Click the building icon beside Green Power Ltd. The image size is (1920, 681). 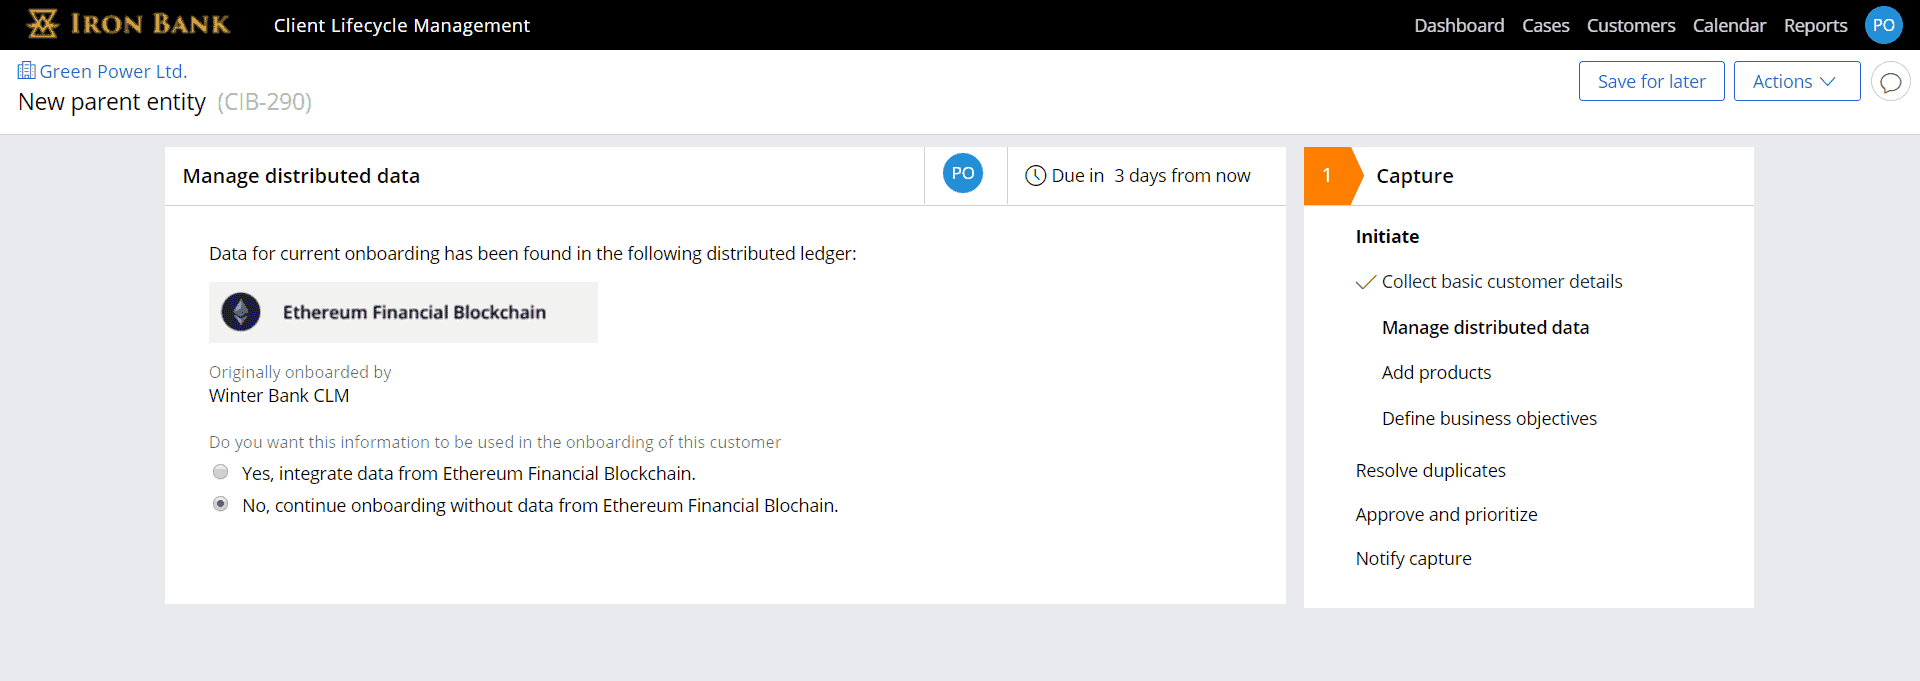(x=27, y=71)
